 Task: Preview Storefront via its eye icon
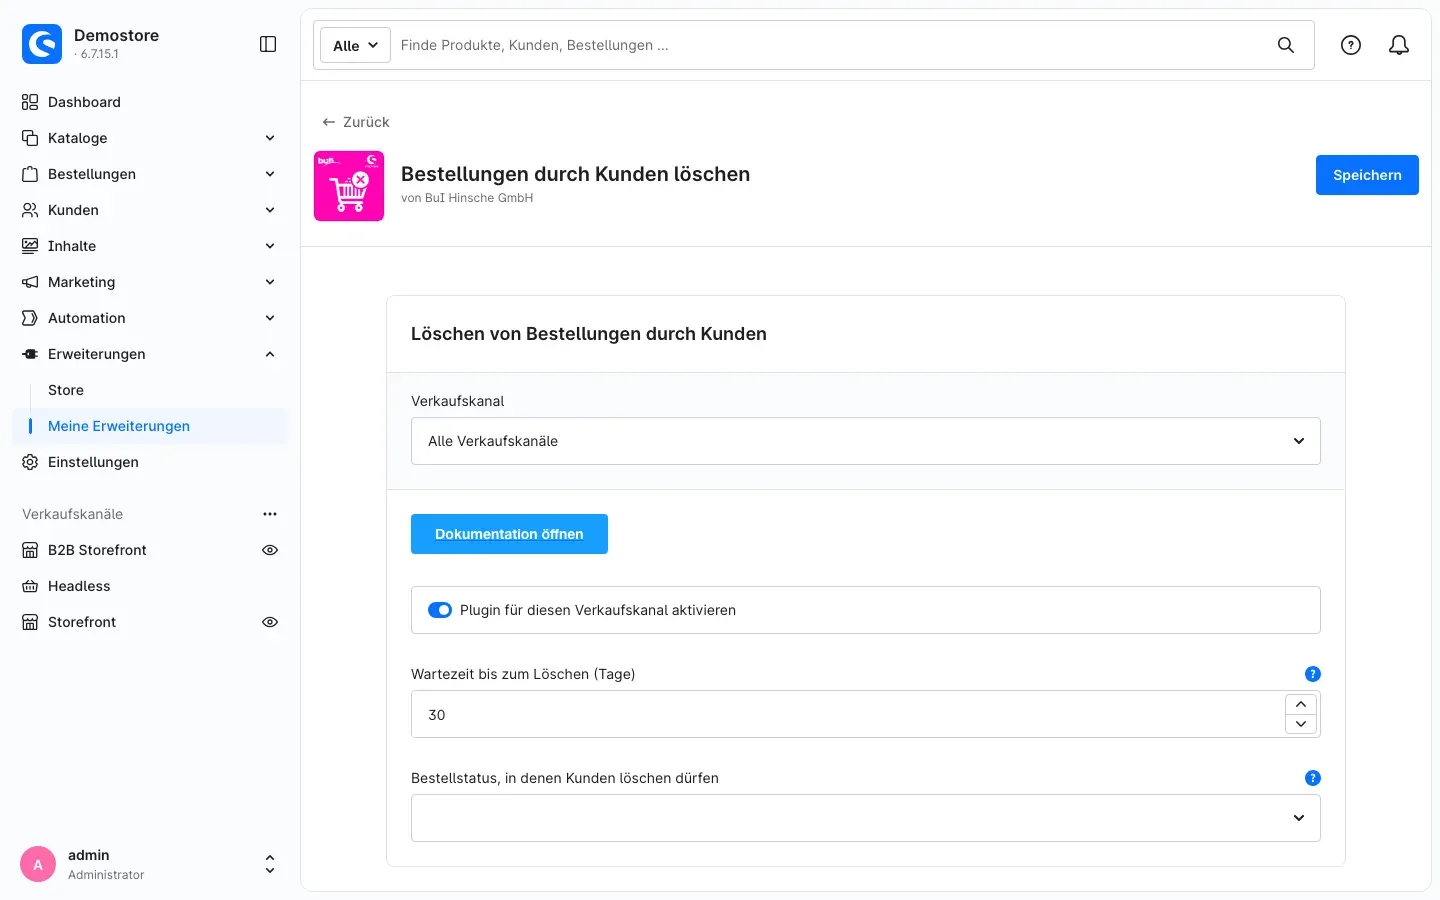(x=270, y=622)
